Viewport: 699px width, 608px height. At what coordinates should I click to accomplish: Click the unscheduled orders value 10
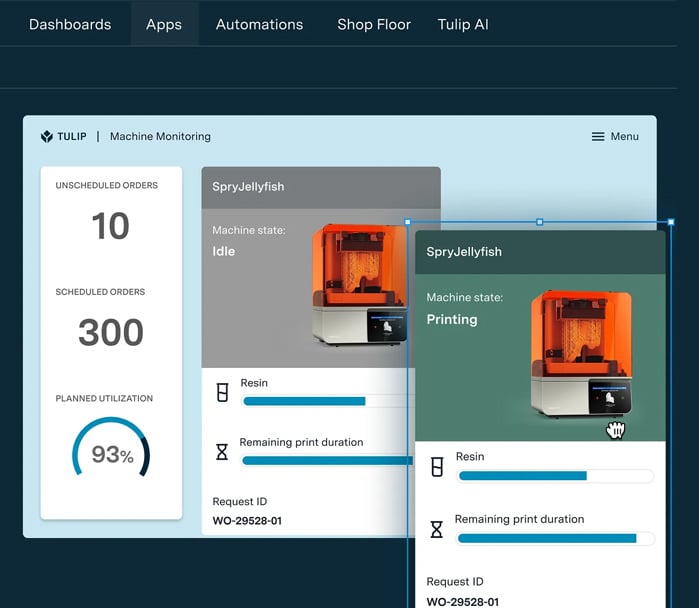(111, 226)
